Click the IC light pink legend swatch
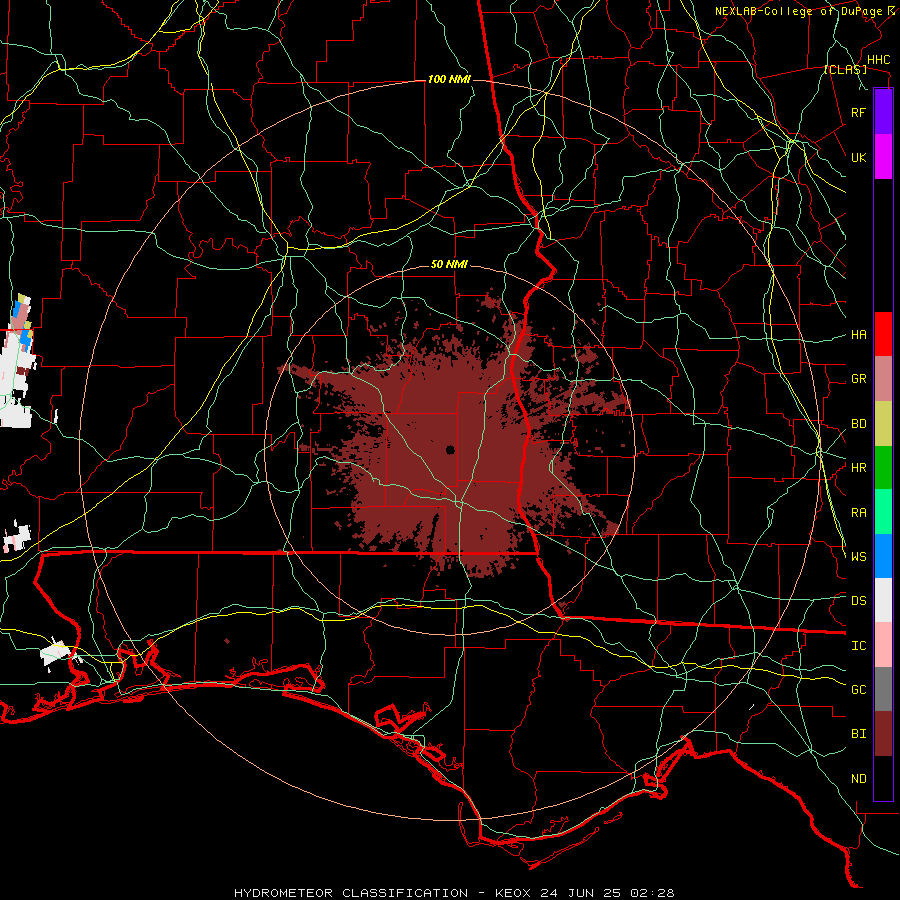Image resolution: width=900 pixels, height=900 pixels. point(883,645)
